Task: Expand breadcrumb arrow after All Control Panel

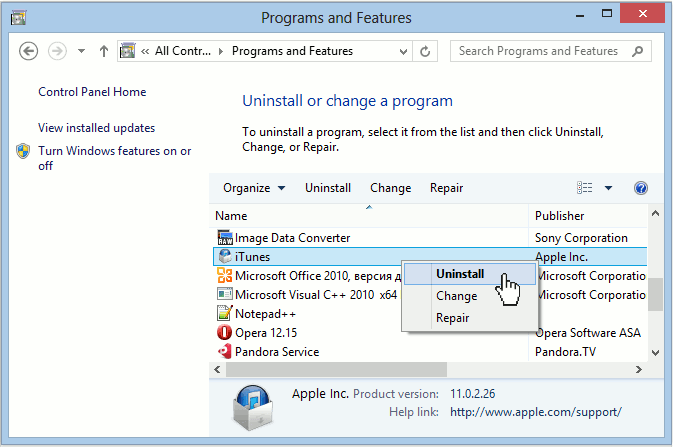Action: (x=221, y=52)
